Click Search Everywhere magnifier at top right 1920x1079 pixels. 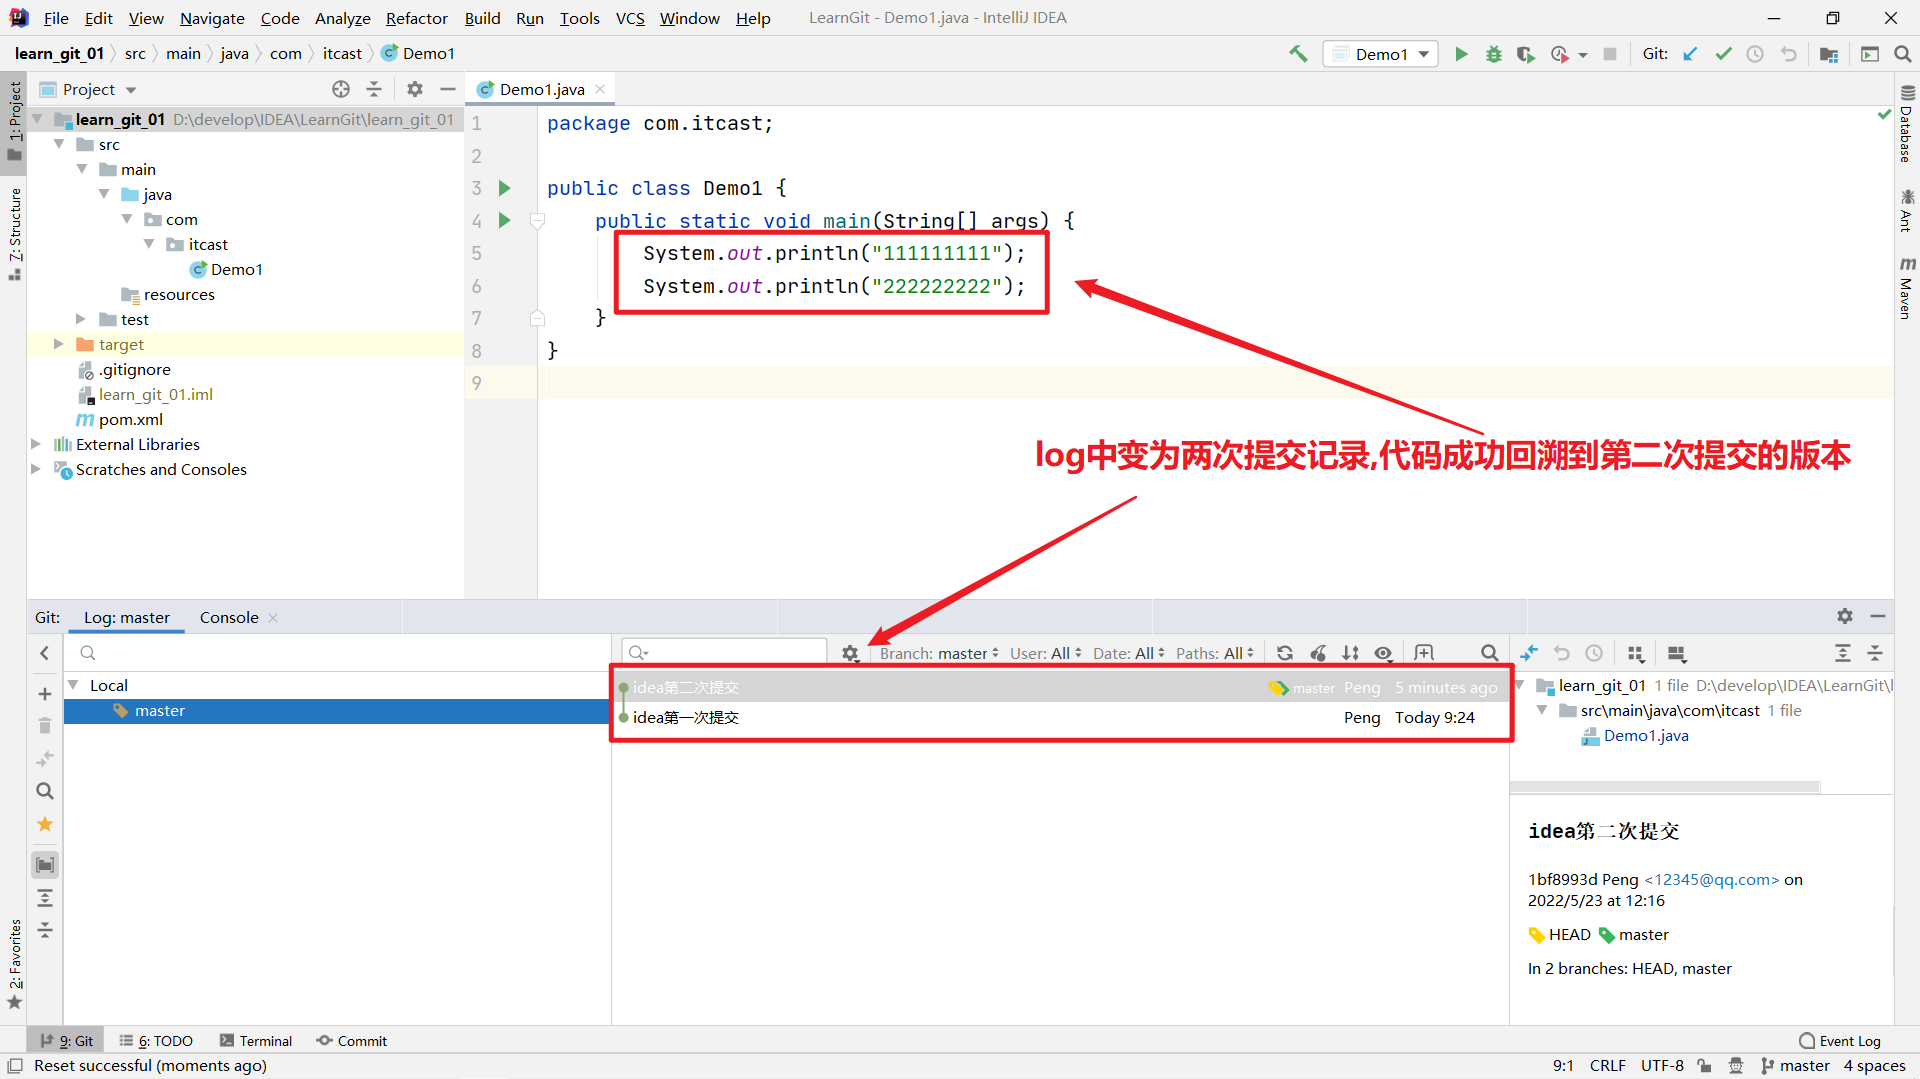pyautogui.click(x=1903, y=54)
